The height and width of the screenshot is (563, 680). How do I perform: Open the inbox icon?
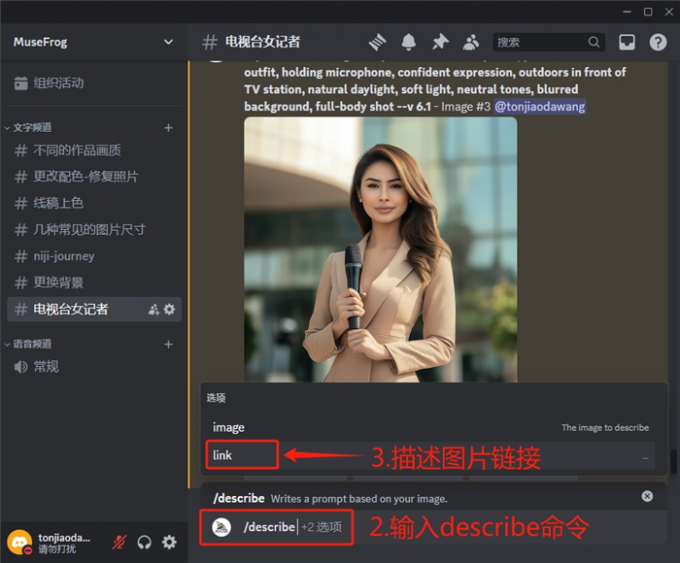(x=627, y=42)
